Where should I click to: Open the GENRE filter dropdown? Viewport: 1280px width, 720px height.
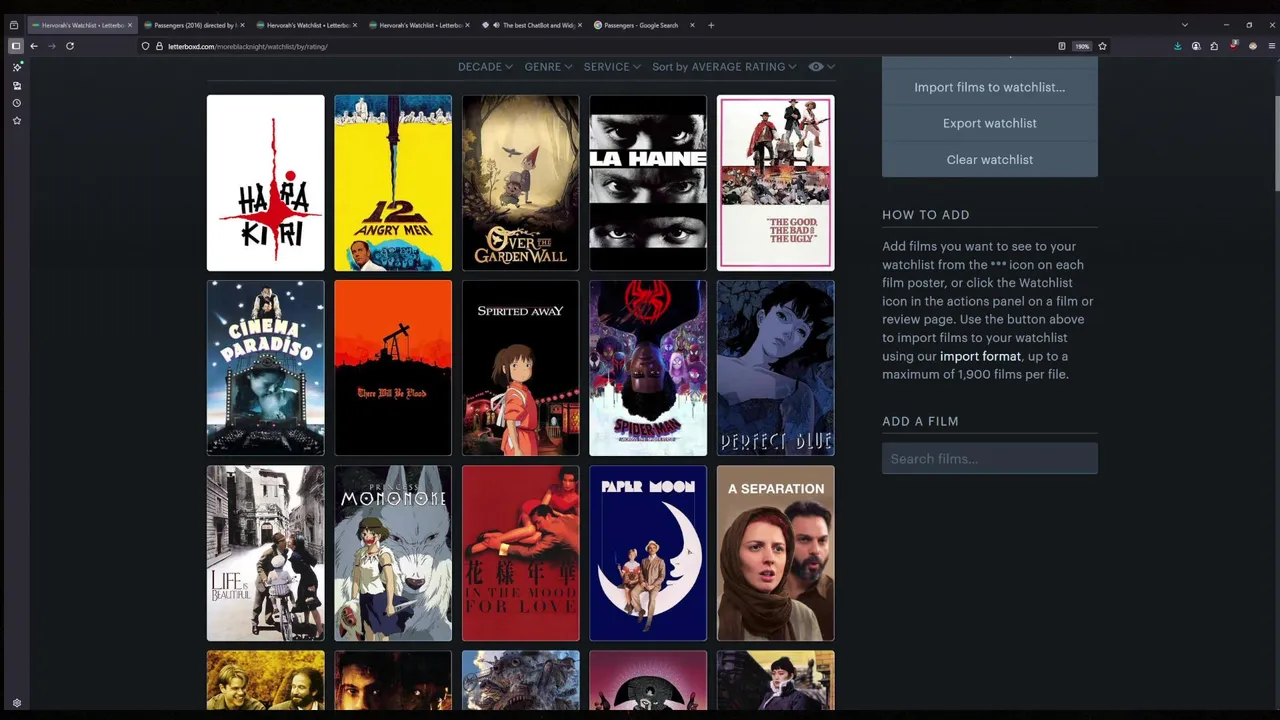point(548,67)
